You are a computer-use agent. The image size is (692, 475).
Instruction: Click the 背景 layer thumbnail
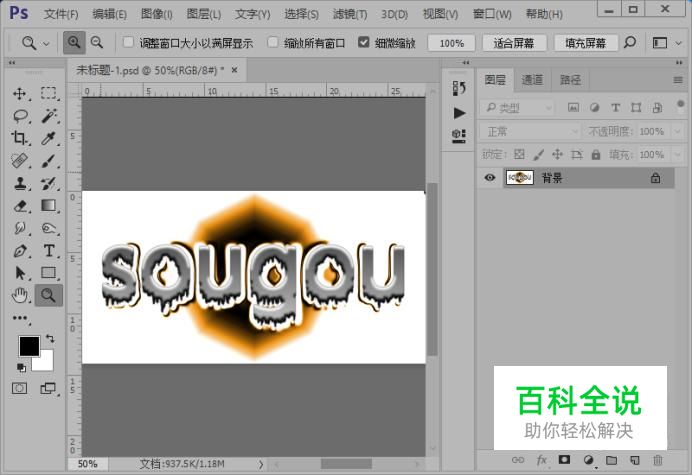519,178
